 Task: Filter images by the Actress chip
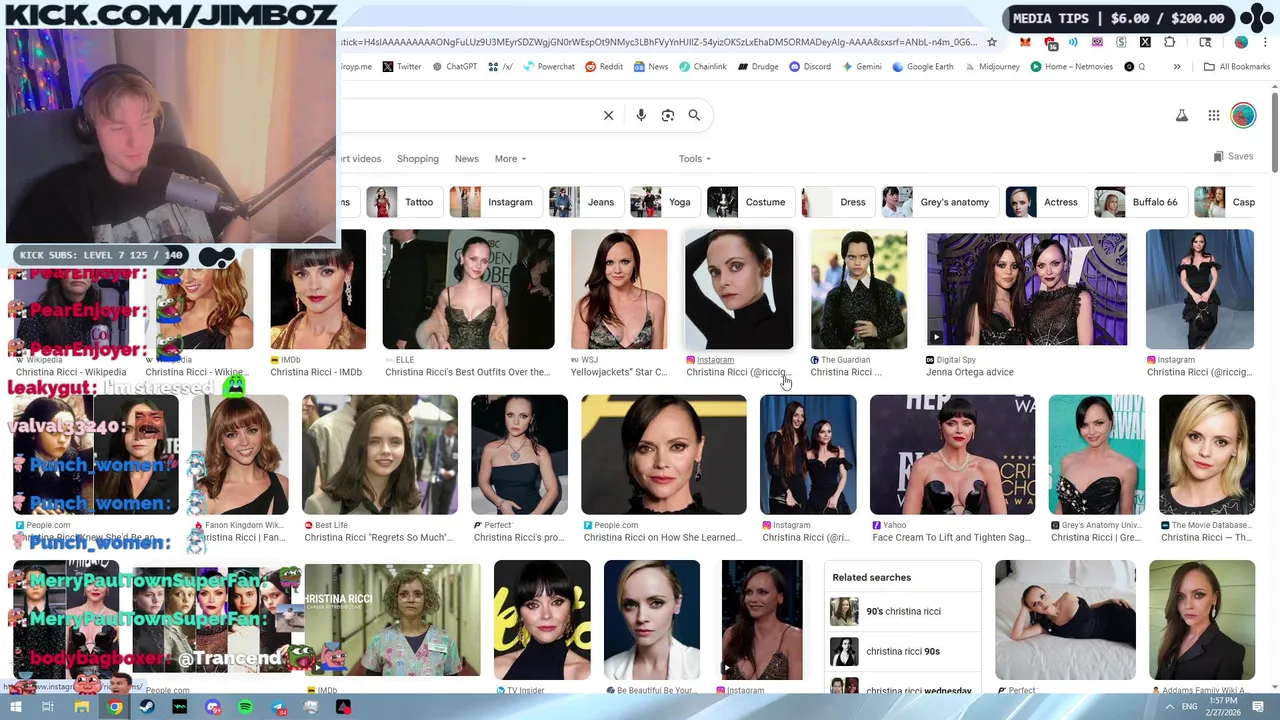coord(1046,202)
